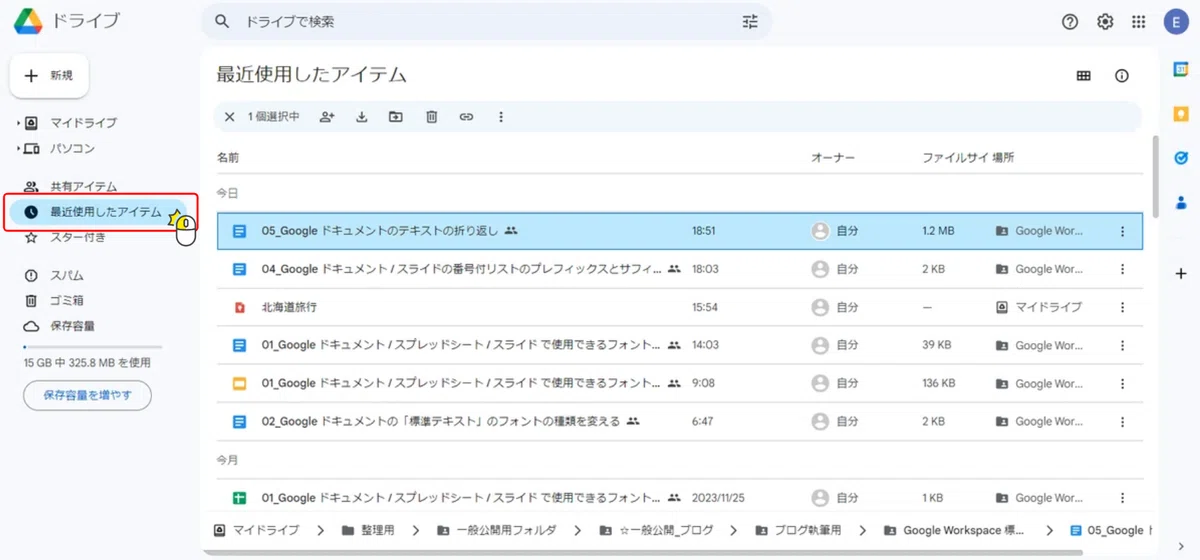Open 保存容量 in sidebar
Image resolution: width=1200 pixels, height=560 pixels.
73,326
